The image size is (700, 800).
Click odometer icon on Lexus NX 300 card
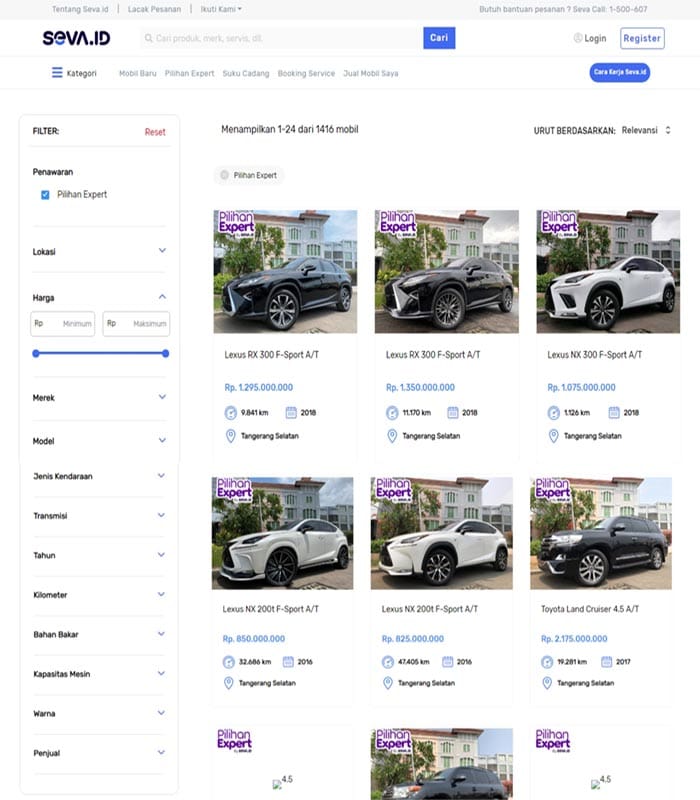coord(554,412)
